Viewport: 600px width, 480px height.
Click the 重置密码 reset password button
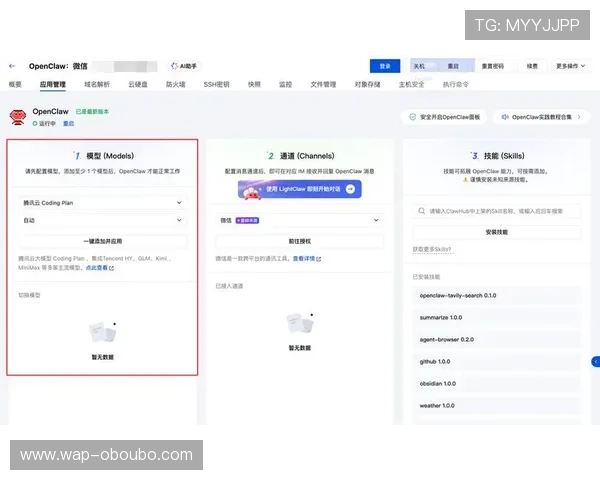[x=493, y=66]
